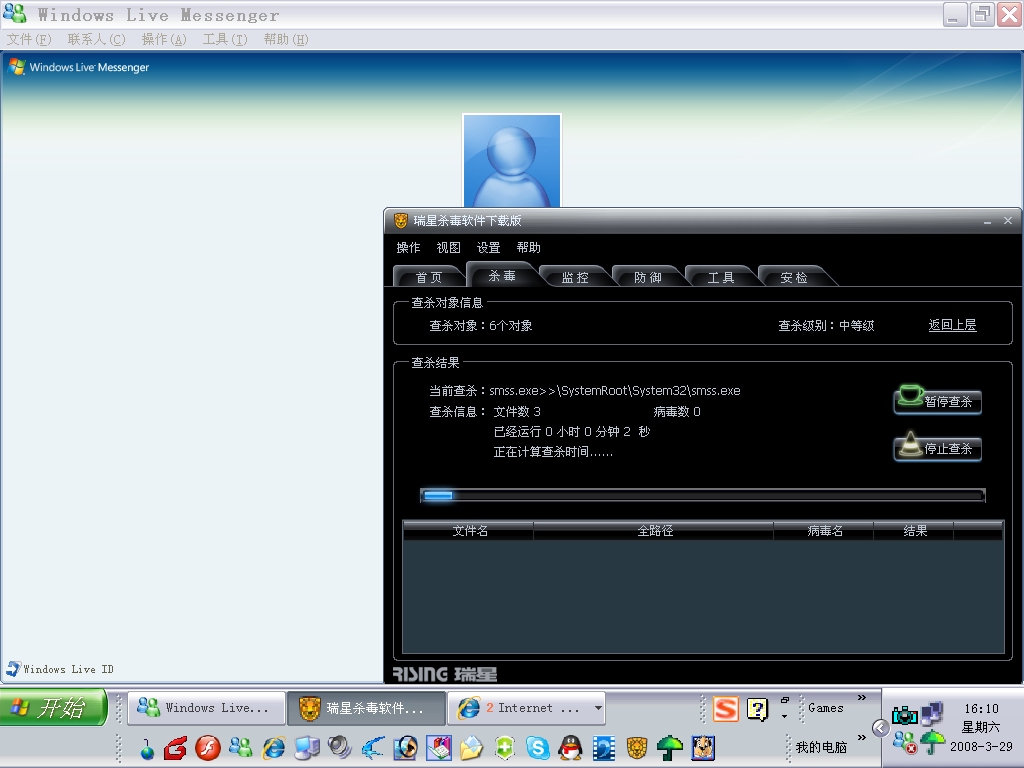The image size is (1024, 768).
Task: Open Messenger 工具(T) menu
Action: click(x=225, y=39)
